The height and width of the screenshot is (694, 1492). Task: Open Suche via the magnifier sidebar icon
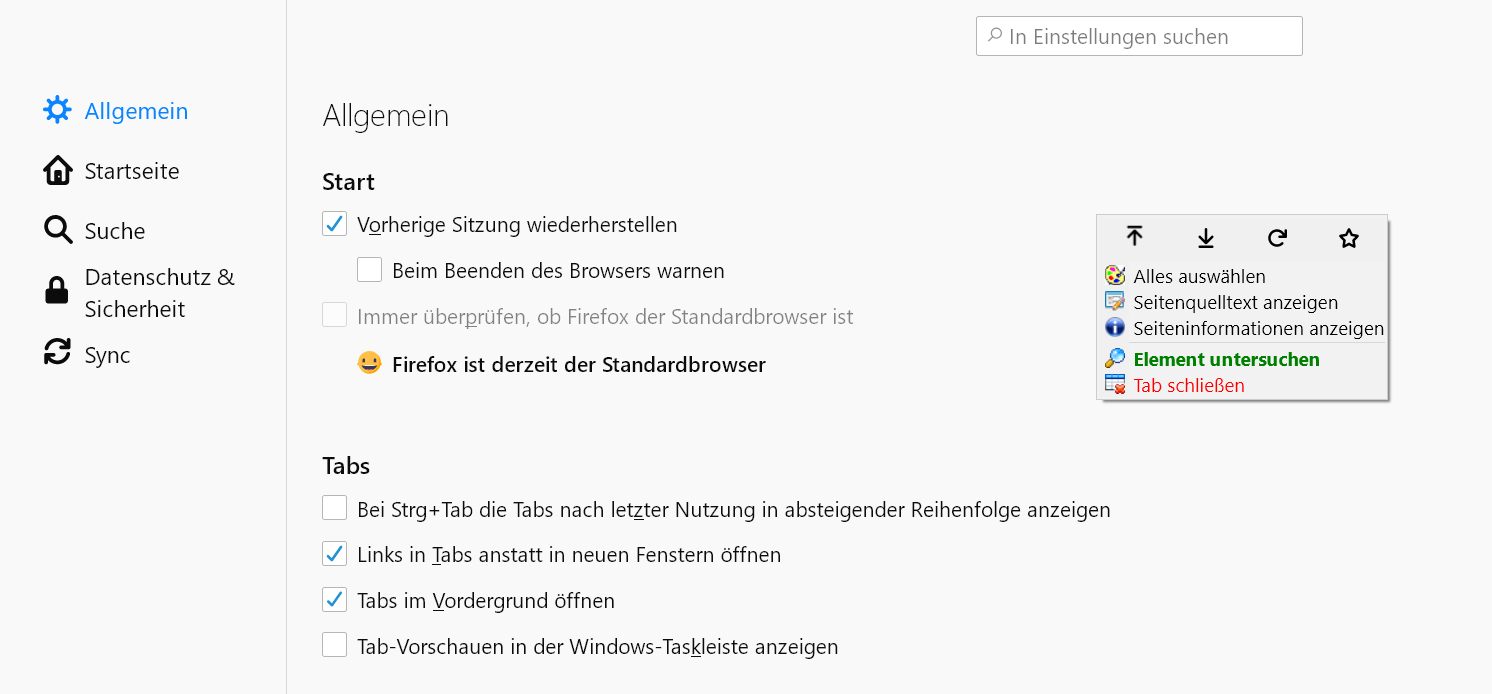point(58,230)
